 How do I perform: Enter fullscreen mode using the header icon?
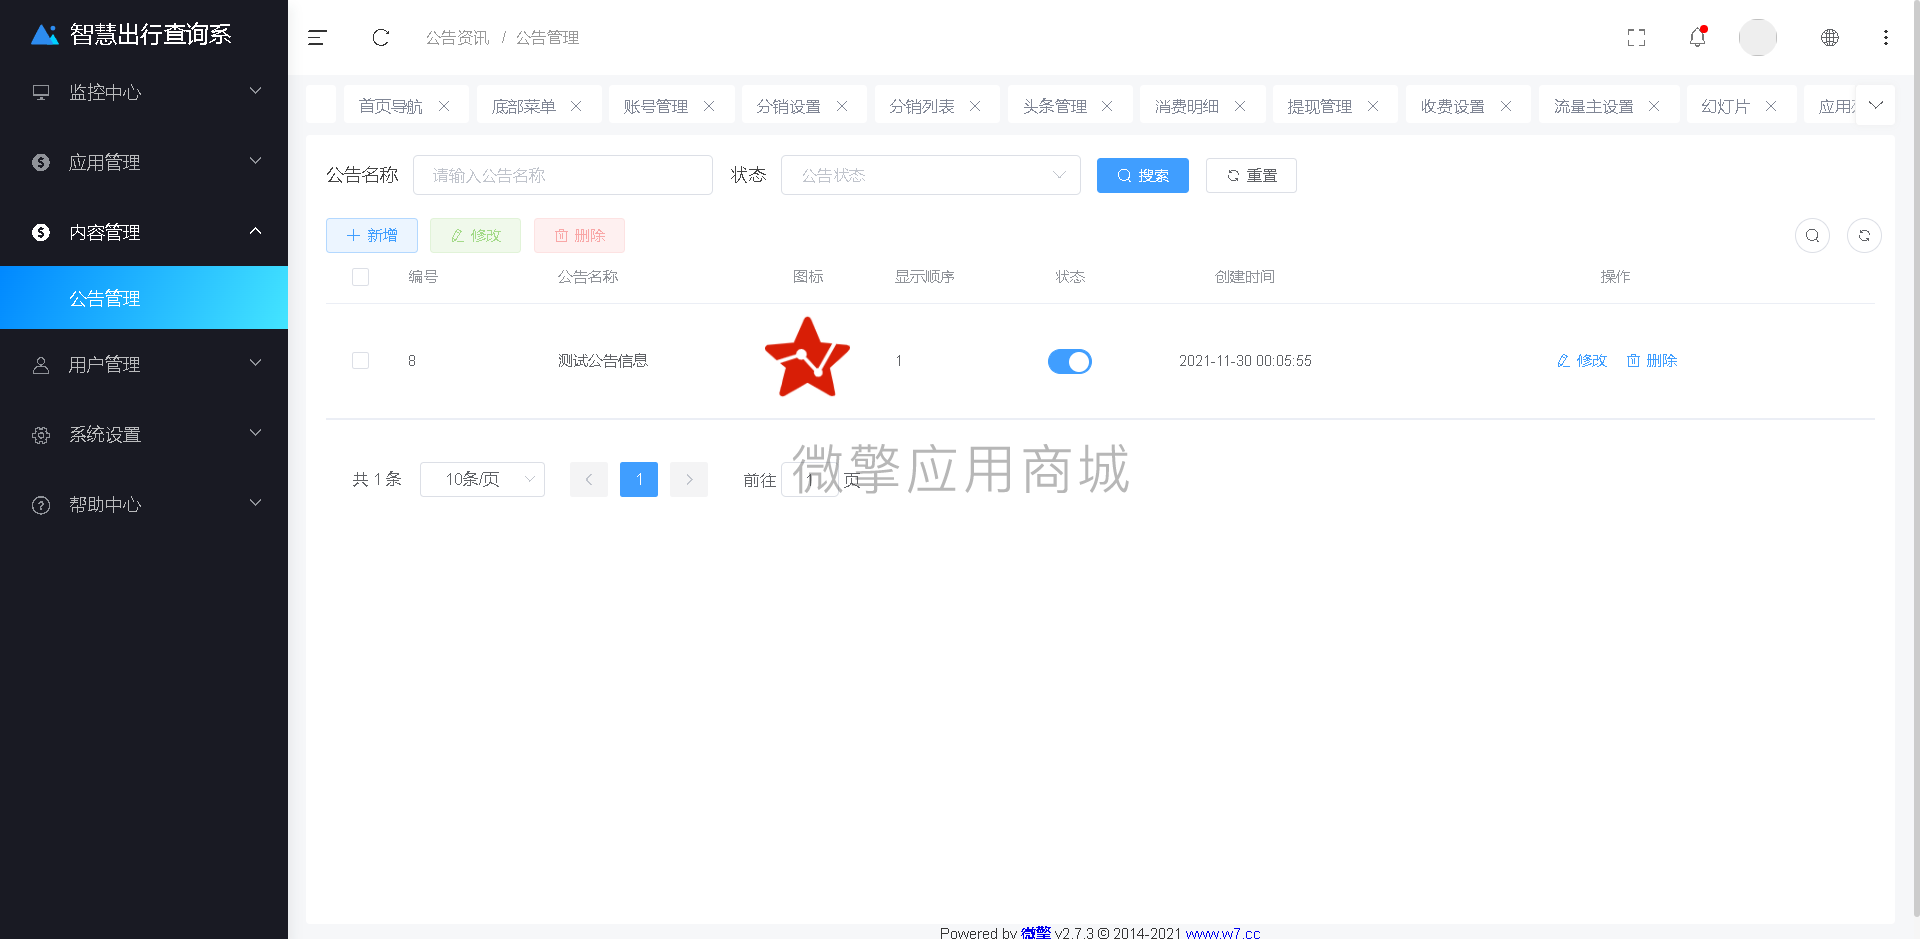pos(1636,38)
